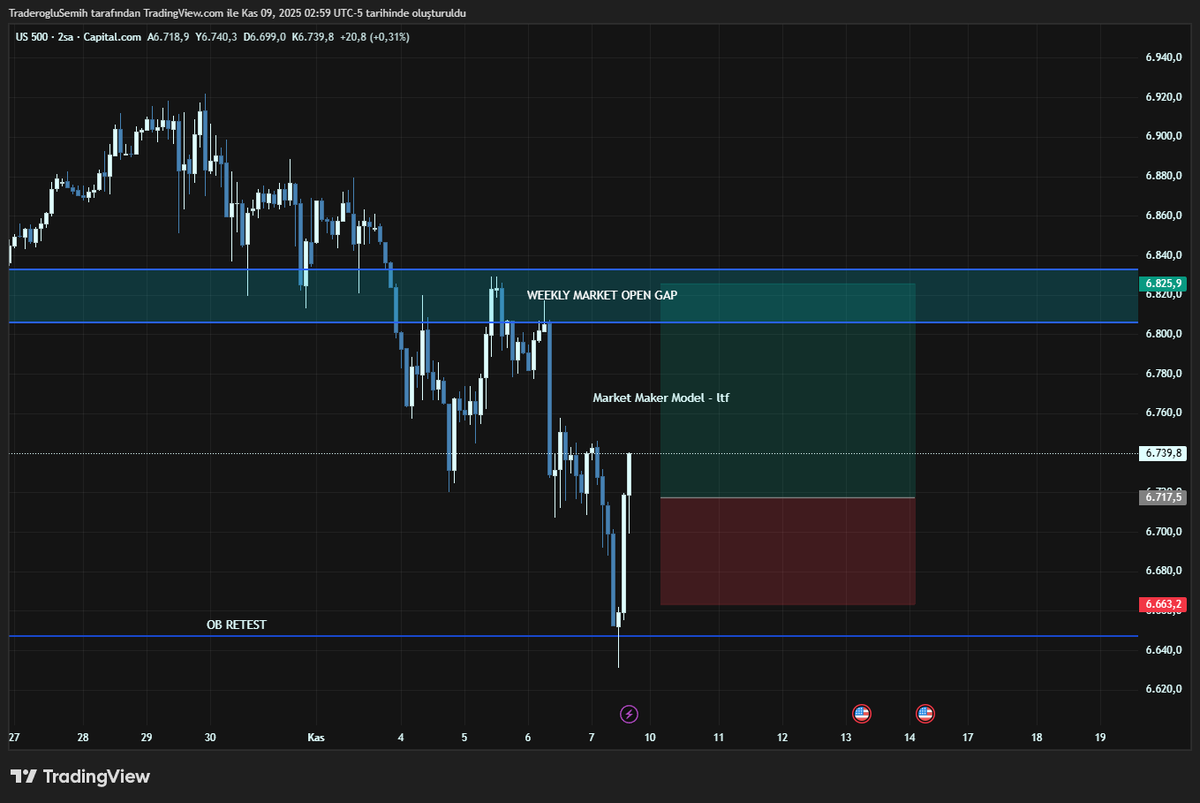
Task: Select the teal weekly gap rectangle's upper border line
Action: pyautogui.click(x=573, y=269)
